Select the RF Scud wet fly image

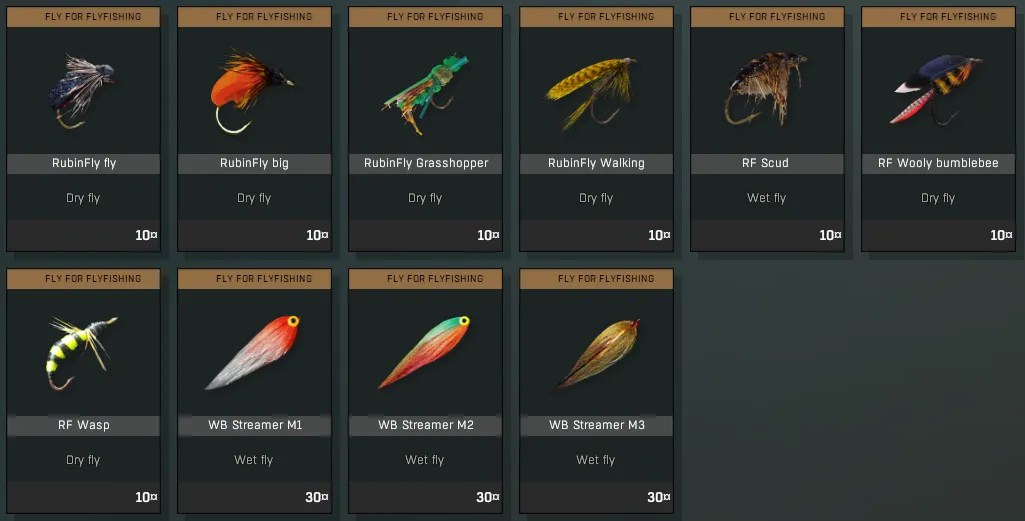(x=765, y=89)
